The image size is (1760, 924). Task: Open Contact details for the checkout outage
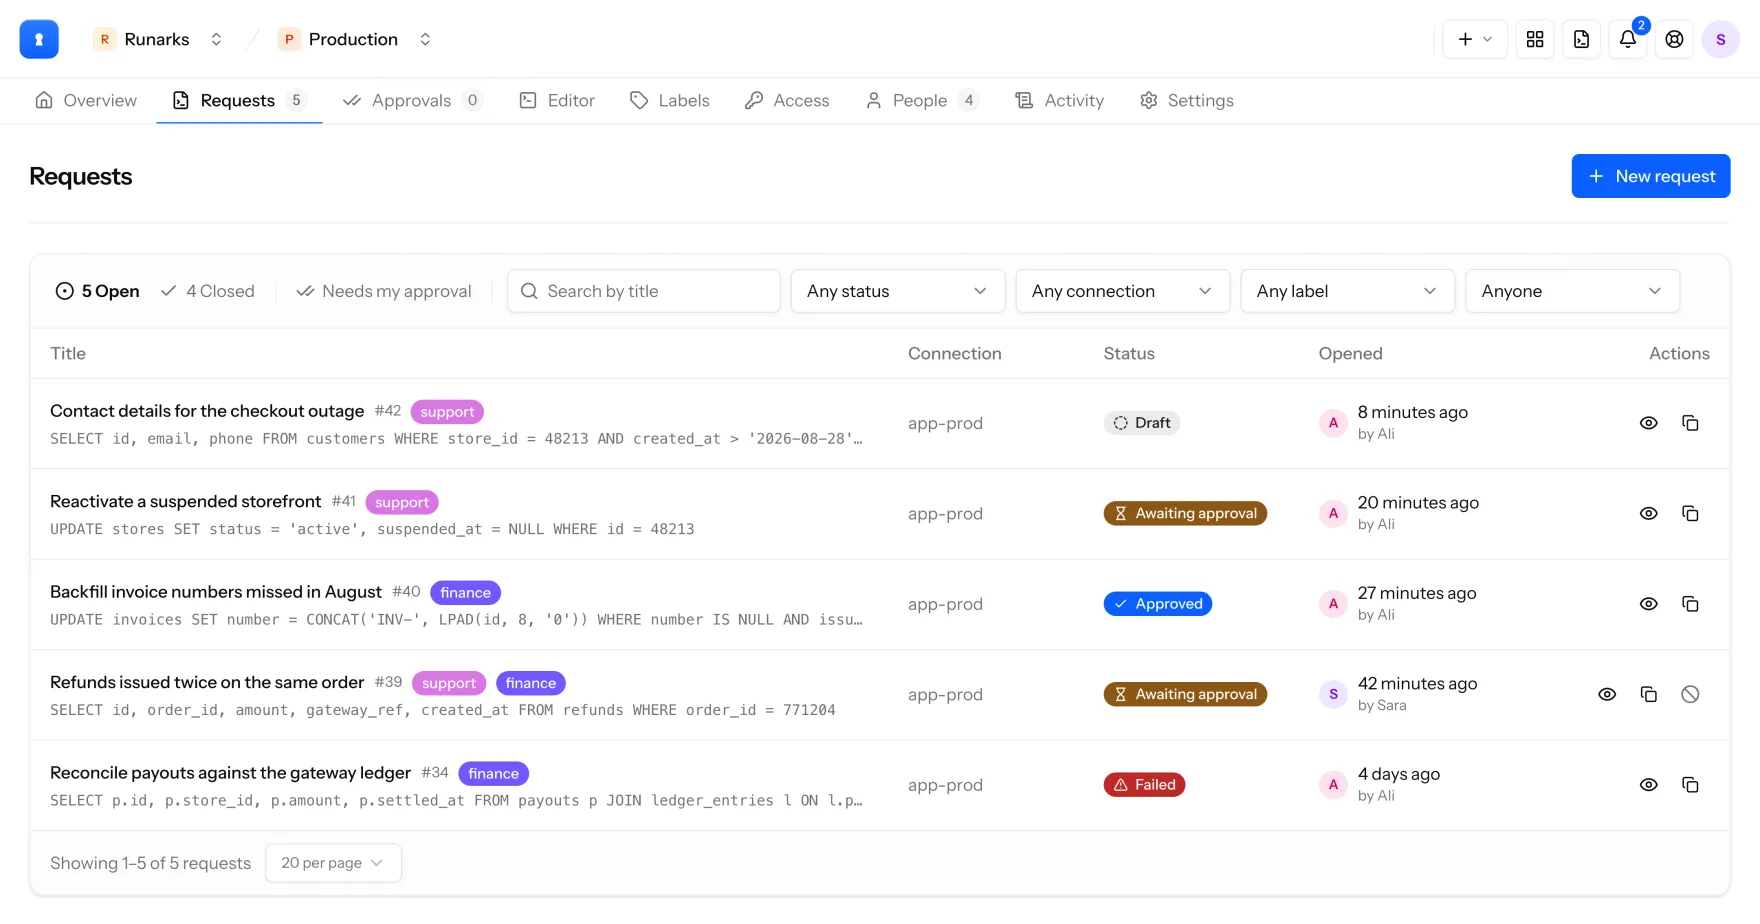coord(207,411)
